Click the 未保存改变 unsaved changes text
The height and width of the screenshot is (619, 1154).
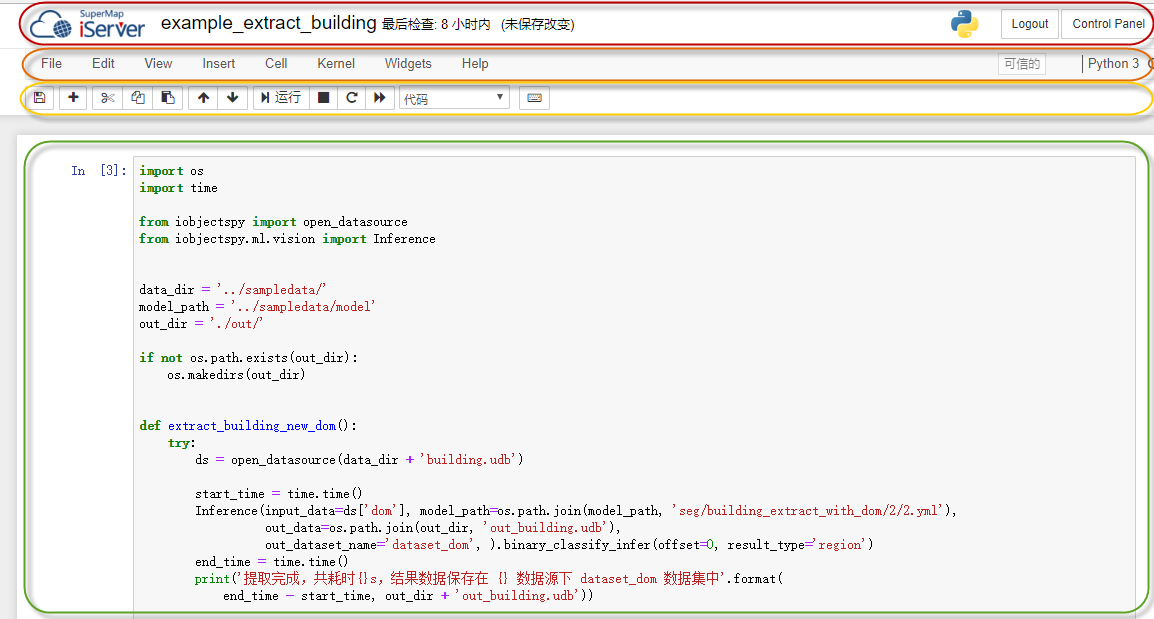(538, 25)
